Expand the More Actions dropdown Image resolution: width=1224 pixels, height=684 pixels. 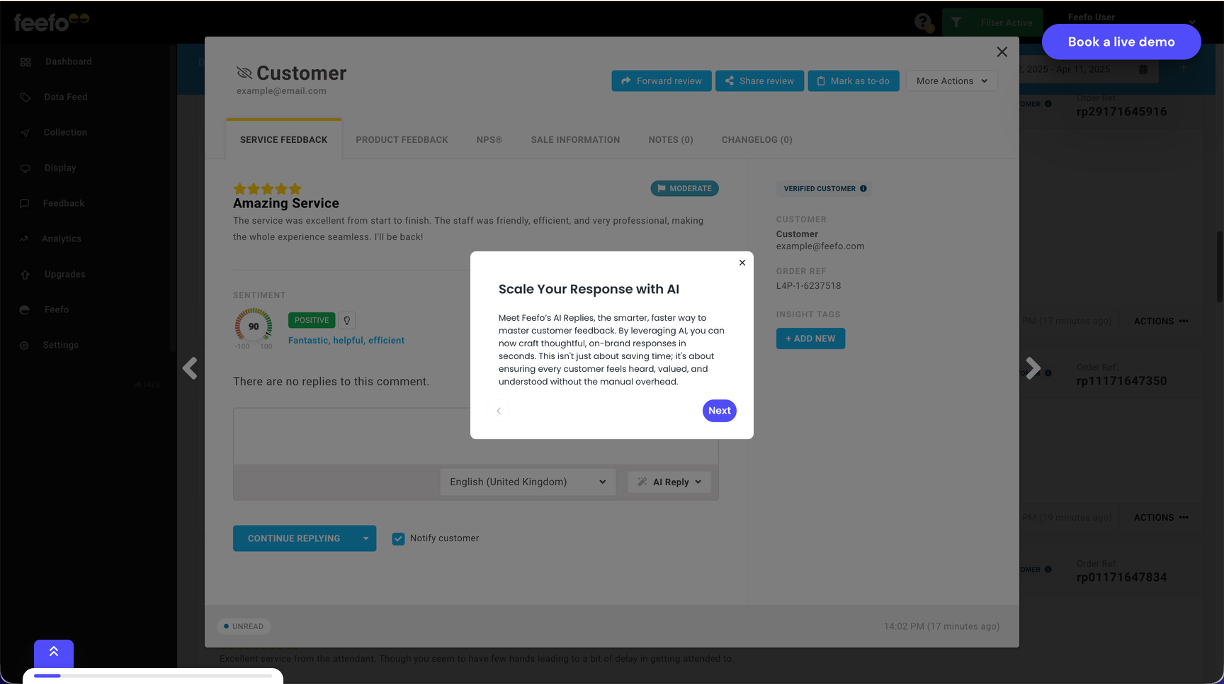coord(951,81)
